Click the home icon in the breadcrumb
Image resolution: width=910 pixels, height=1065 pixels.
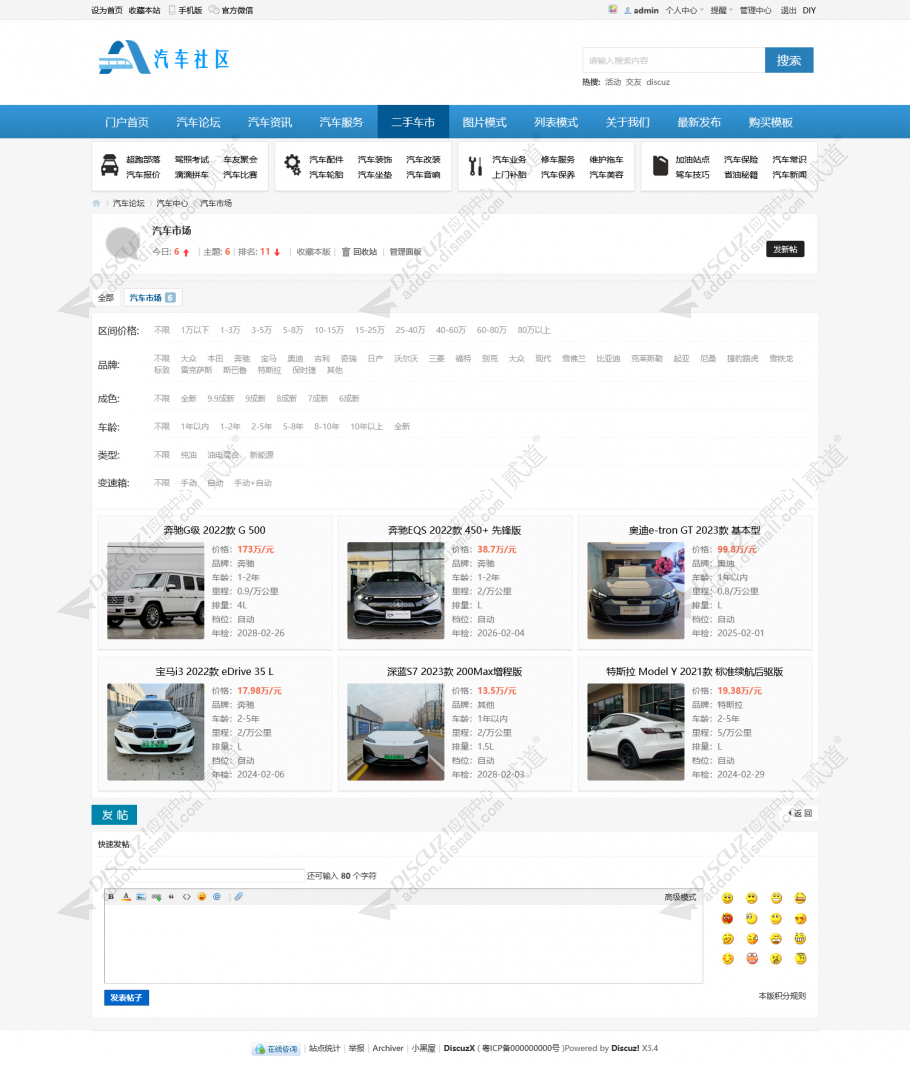coord(96,203)
